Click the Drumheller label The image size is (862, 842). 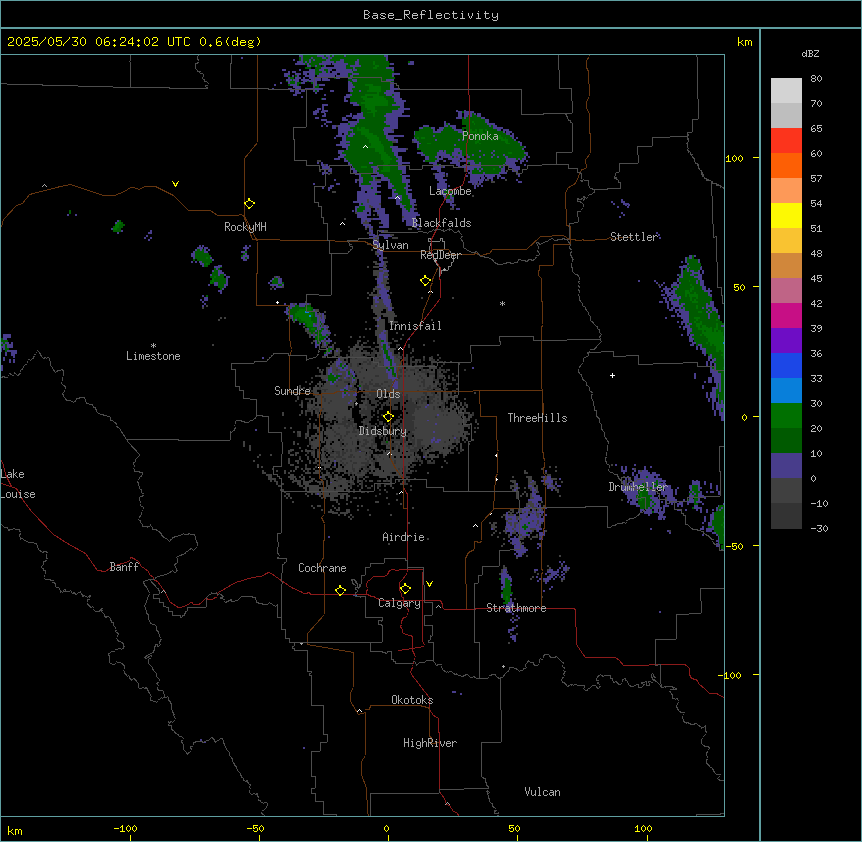(x=638, y=487)
